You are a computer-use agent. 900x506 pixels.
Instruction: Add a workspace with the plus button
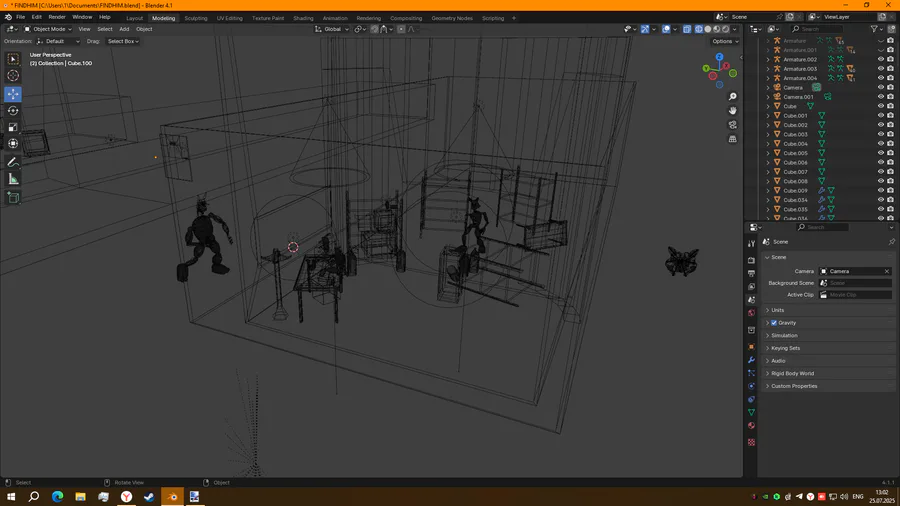pos(514,18)
